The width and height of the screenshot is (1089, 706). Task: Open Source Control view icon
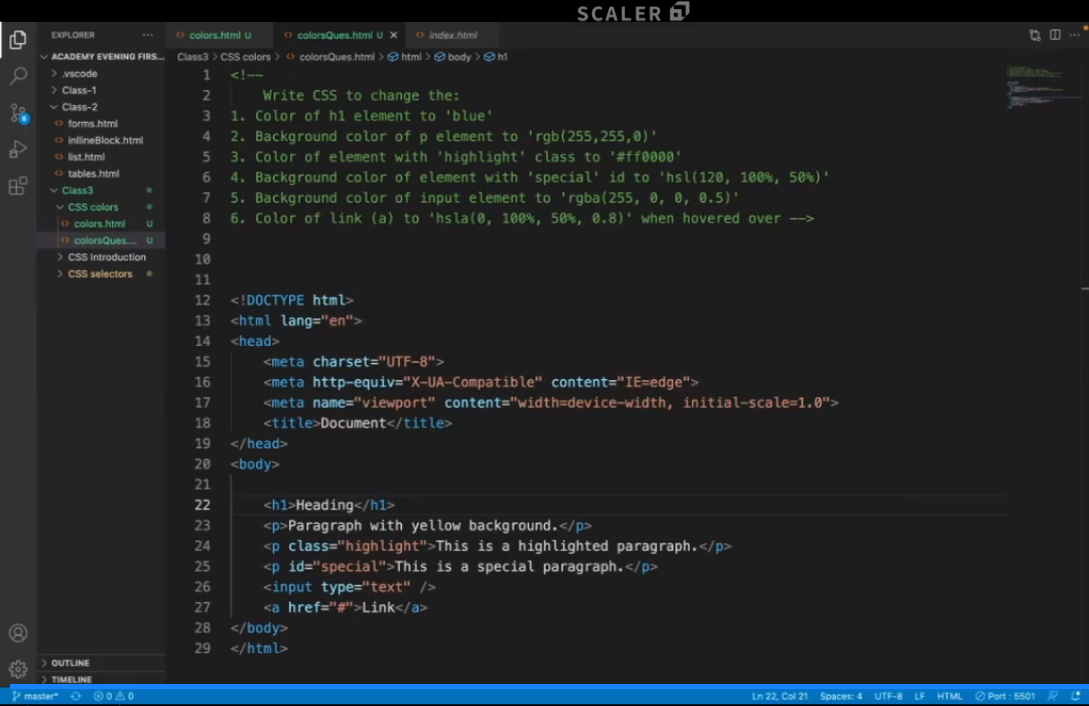click(18, 112)
